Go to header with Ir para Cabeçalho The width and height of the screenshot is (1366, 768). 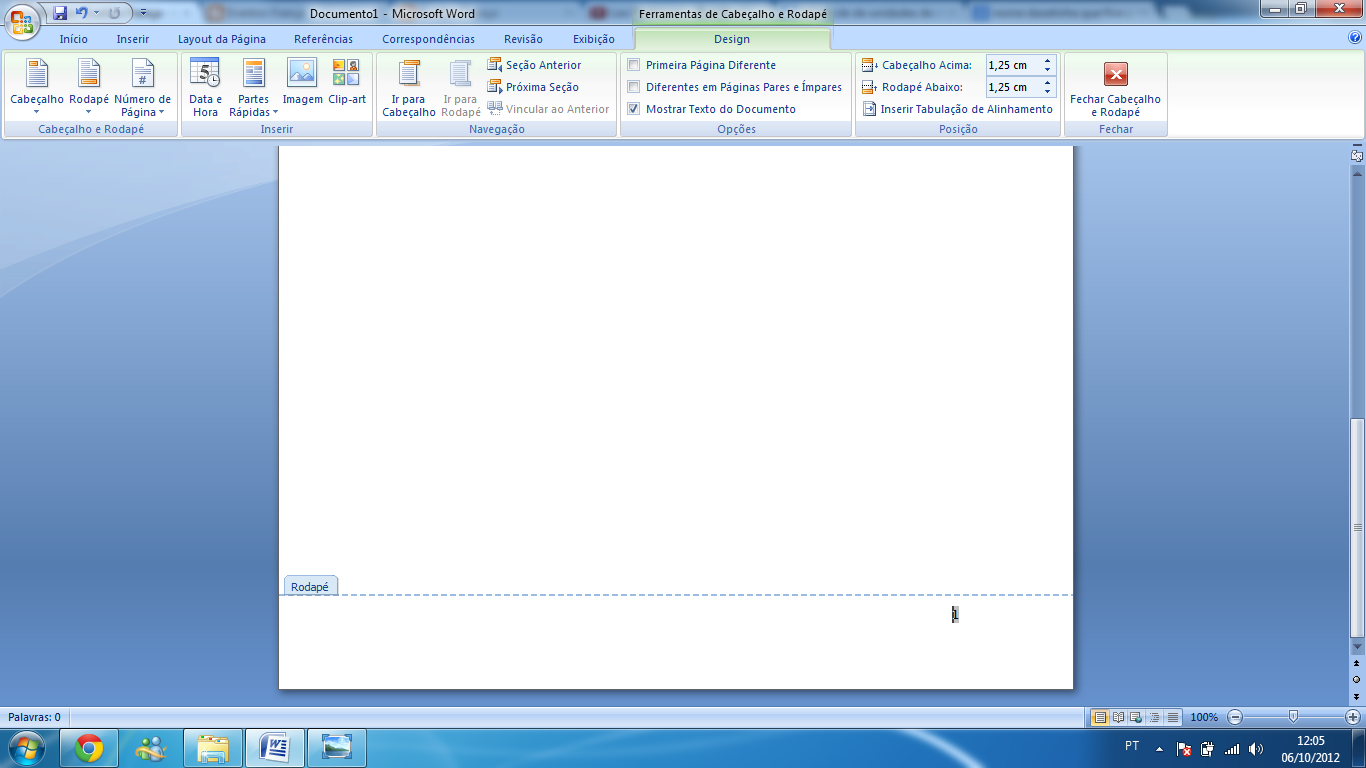click(x=409, y=88)
